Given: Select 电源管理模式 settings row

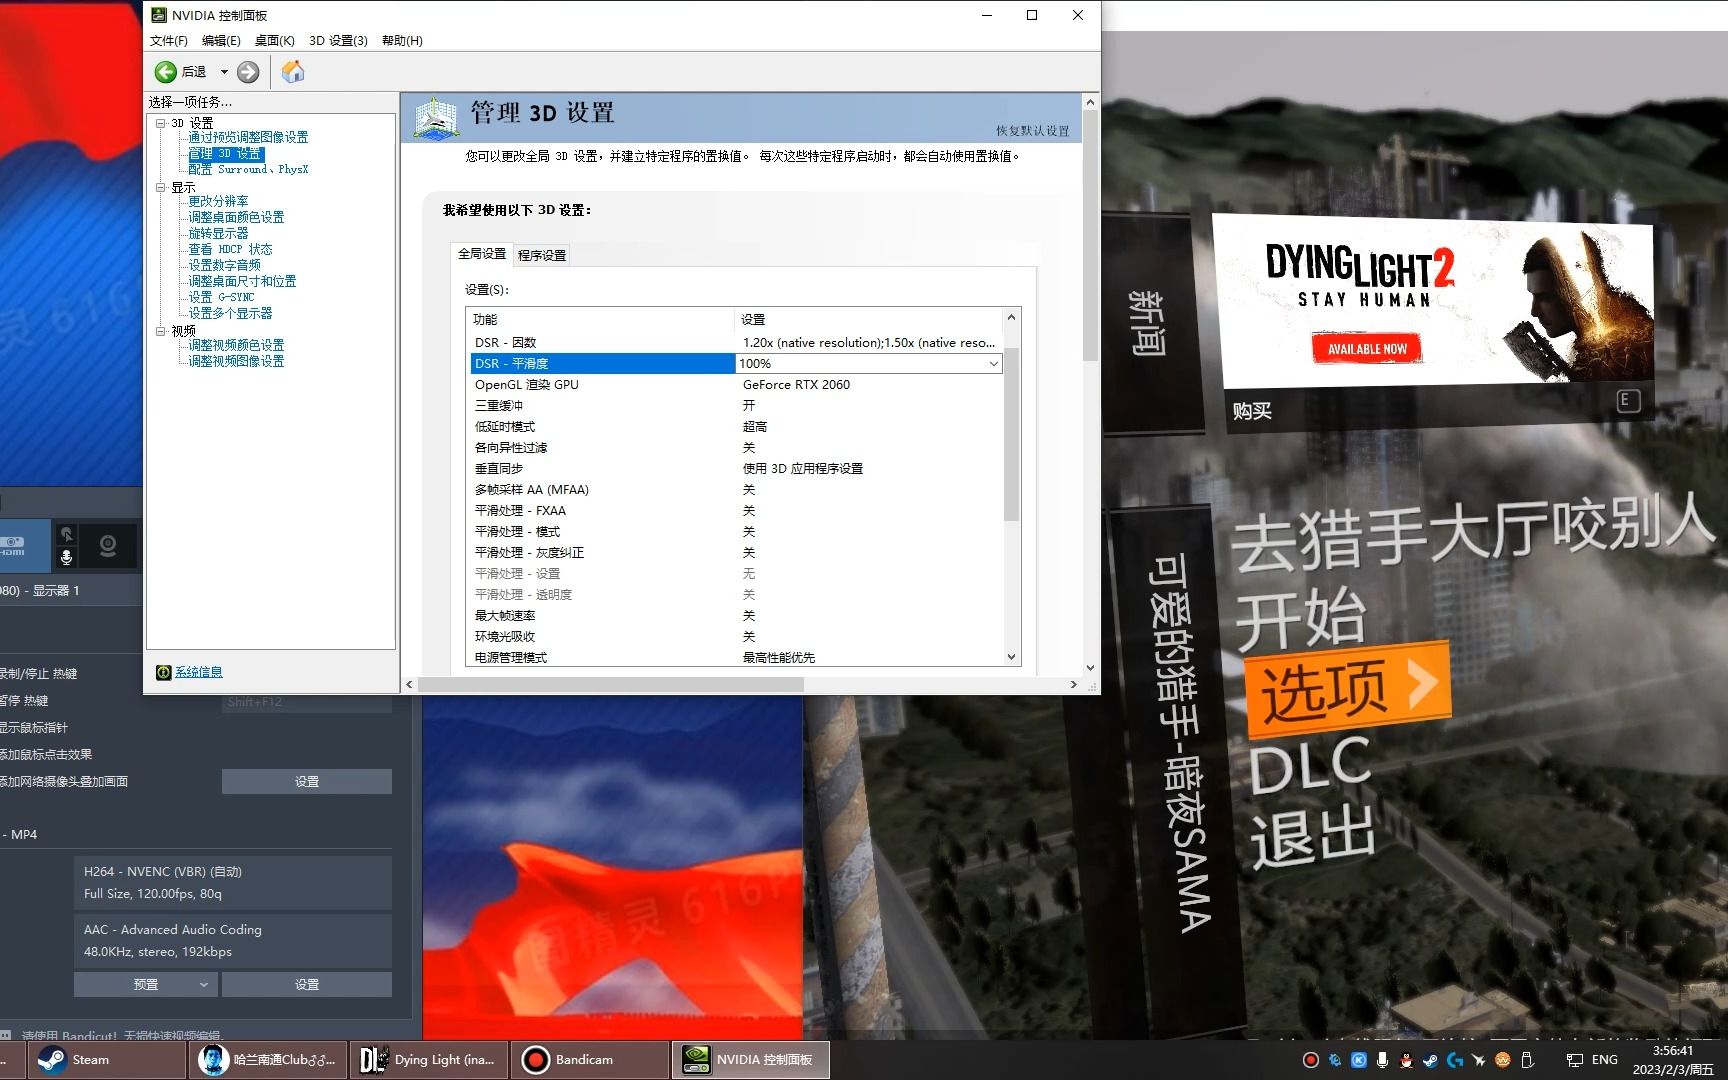Looking at the screenshot, I should pos(736,658).
